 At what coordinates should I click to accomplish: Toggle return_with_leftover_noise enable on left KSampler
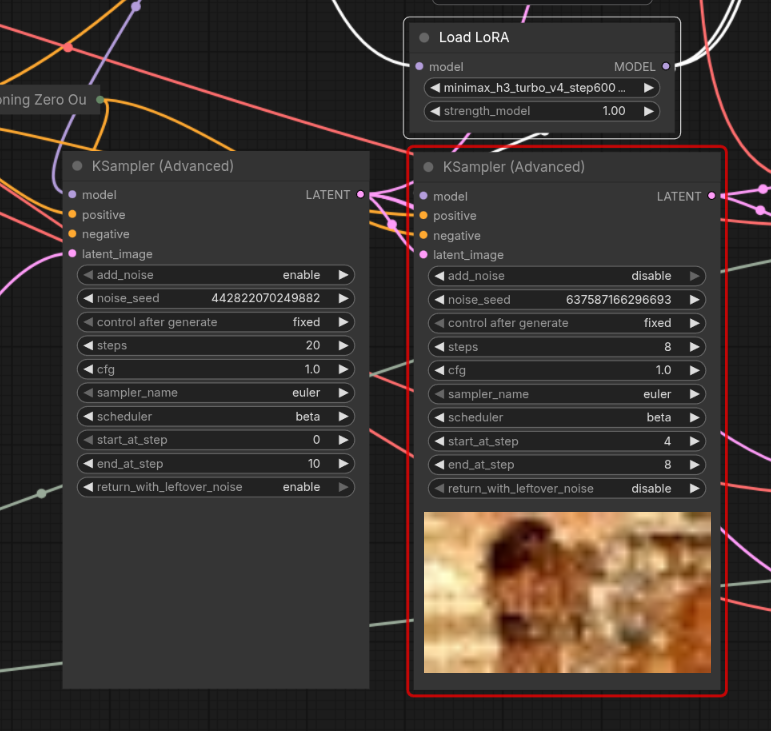pos(216,487)
